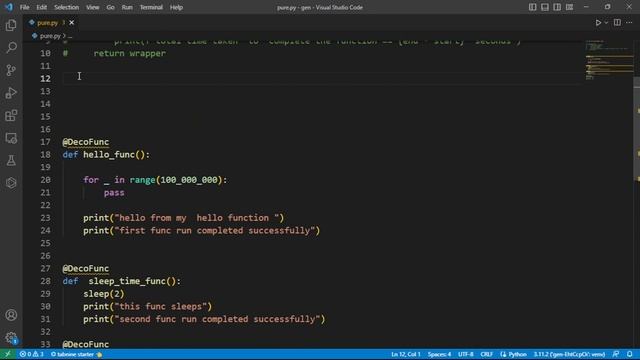This screenshot has height=360, width=640.
Task: Click Ln 12, Col 1 position indicator
Action: (405, 354)
